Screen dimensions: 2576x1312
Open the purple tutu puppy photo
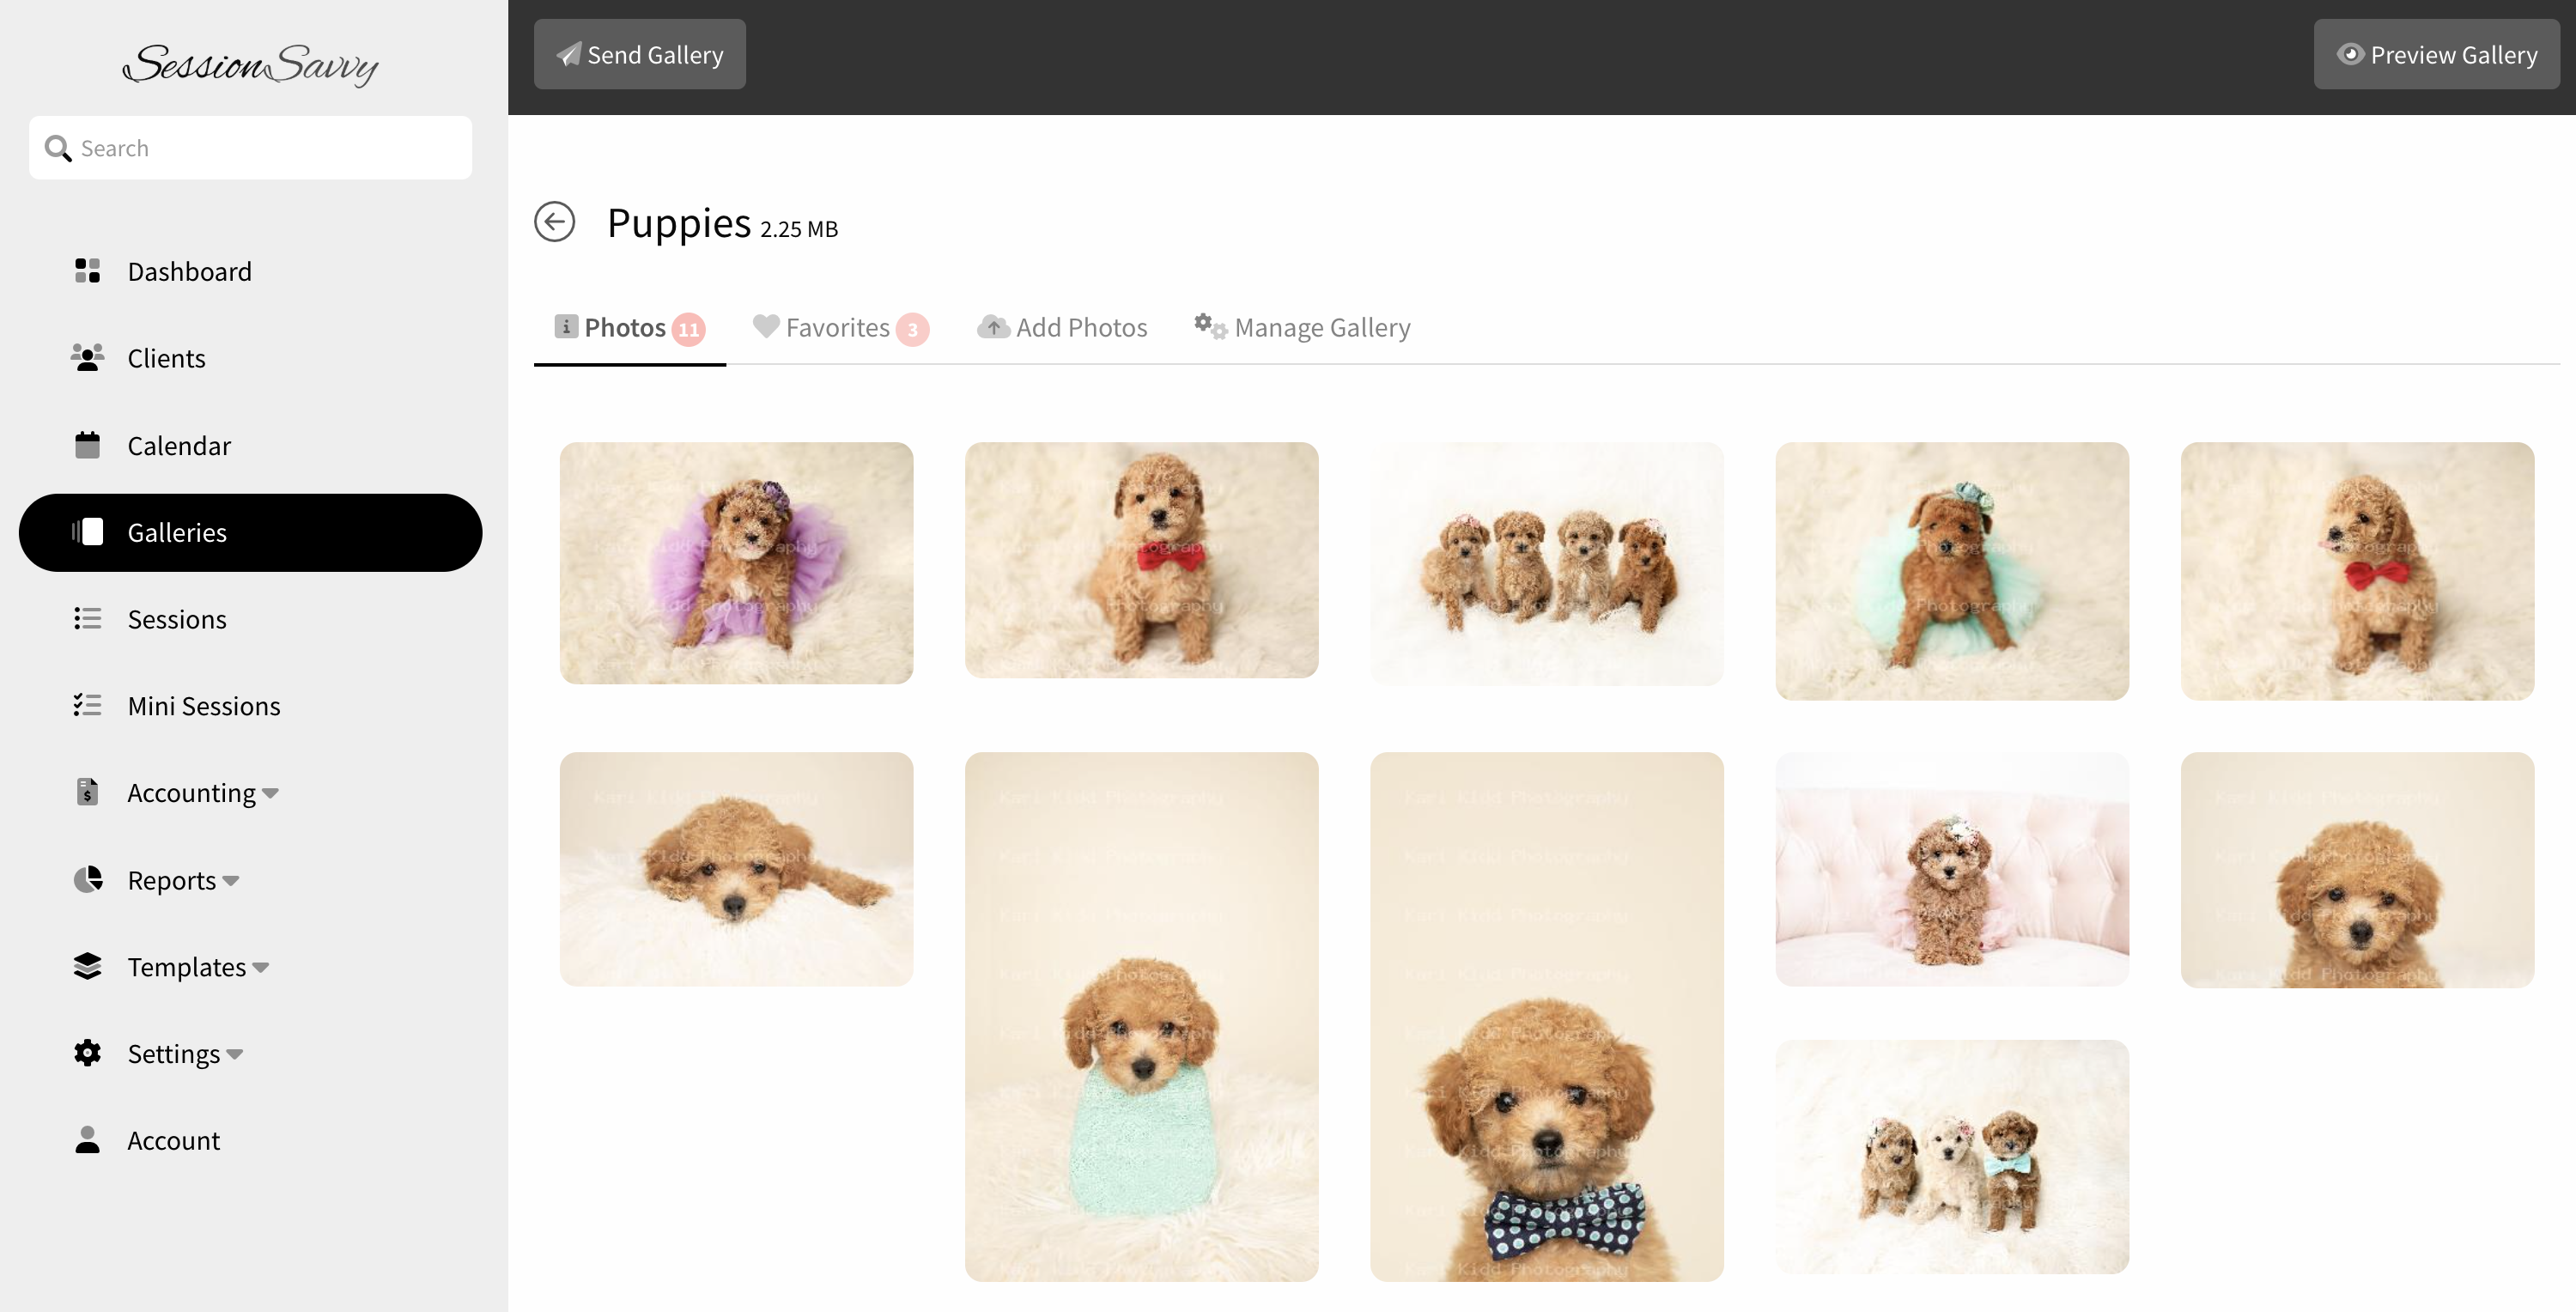tap(736, 563)
